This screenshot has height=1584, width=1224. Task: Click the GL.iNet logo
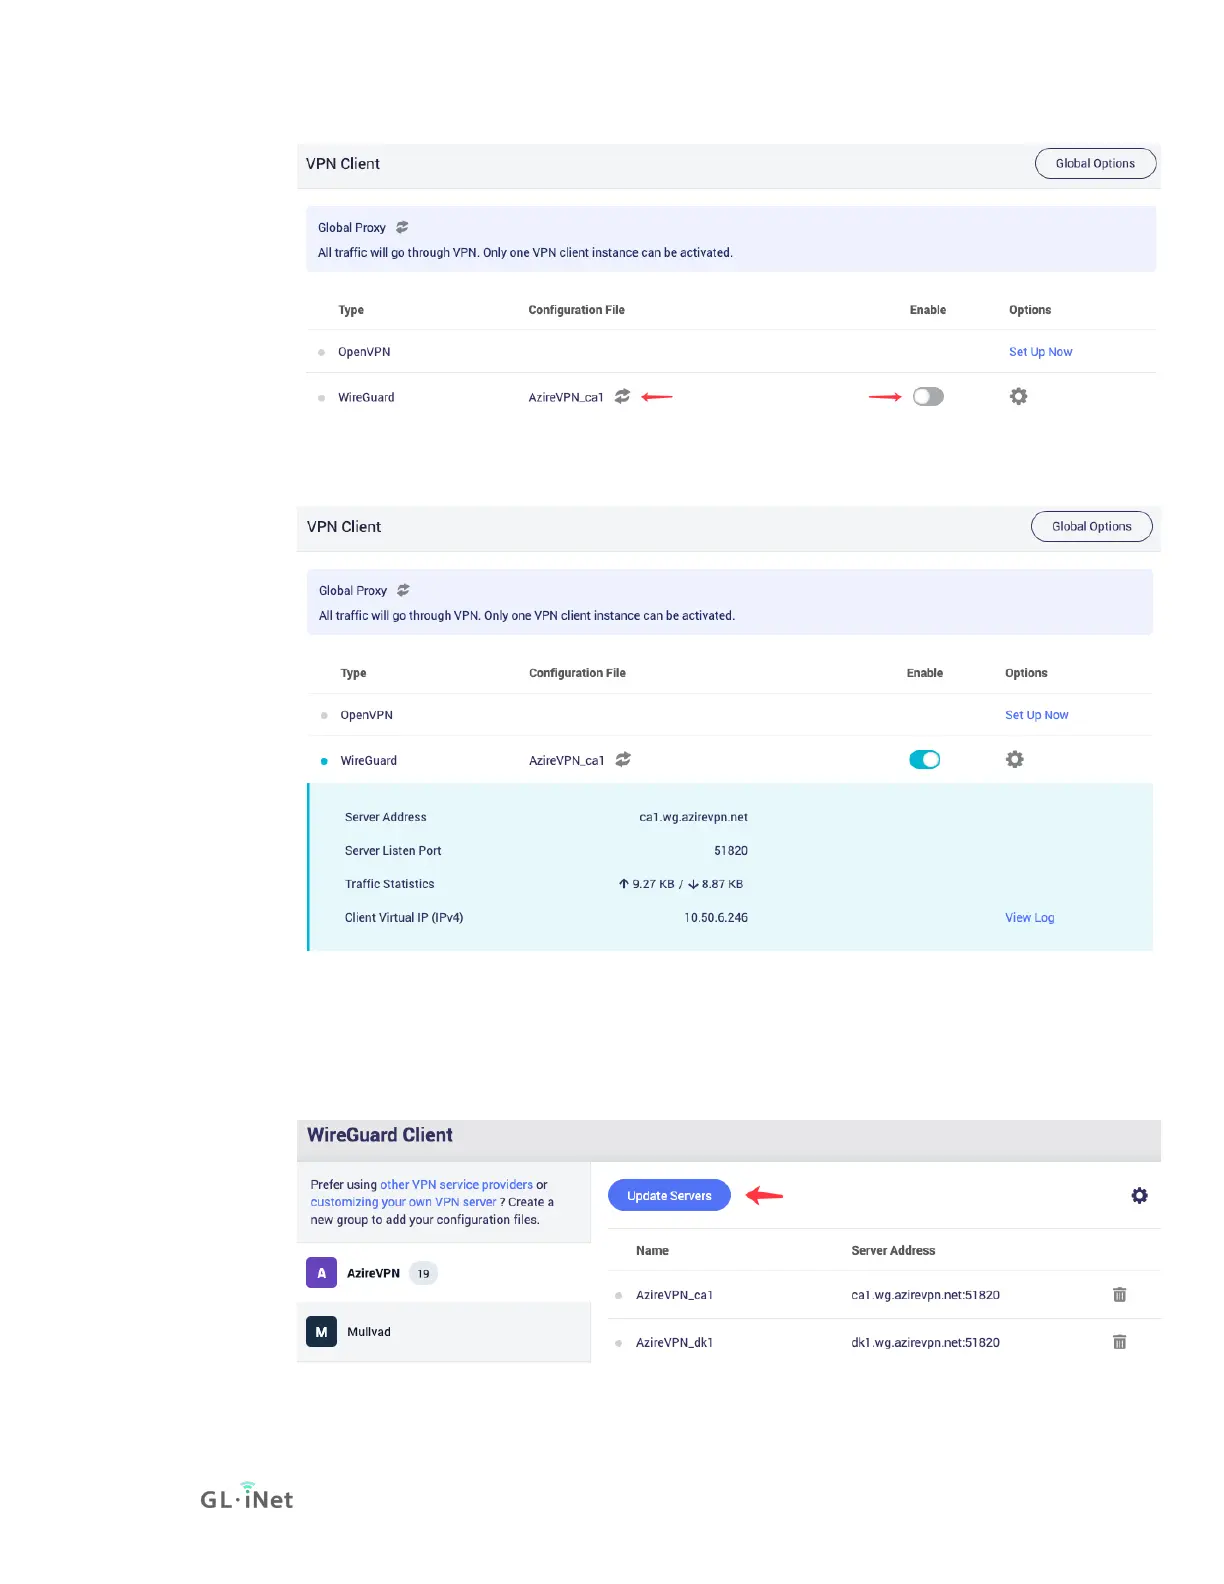click(247, 1496)
